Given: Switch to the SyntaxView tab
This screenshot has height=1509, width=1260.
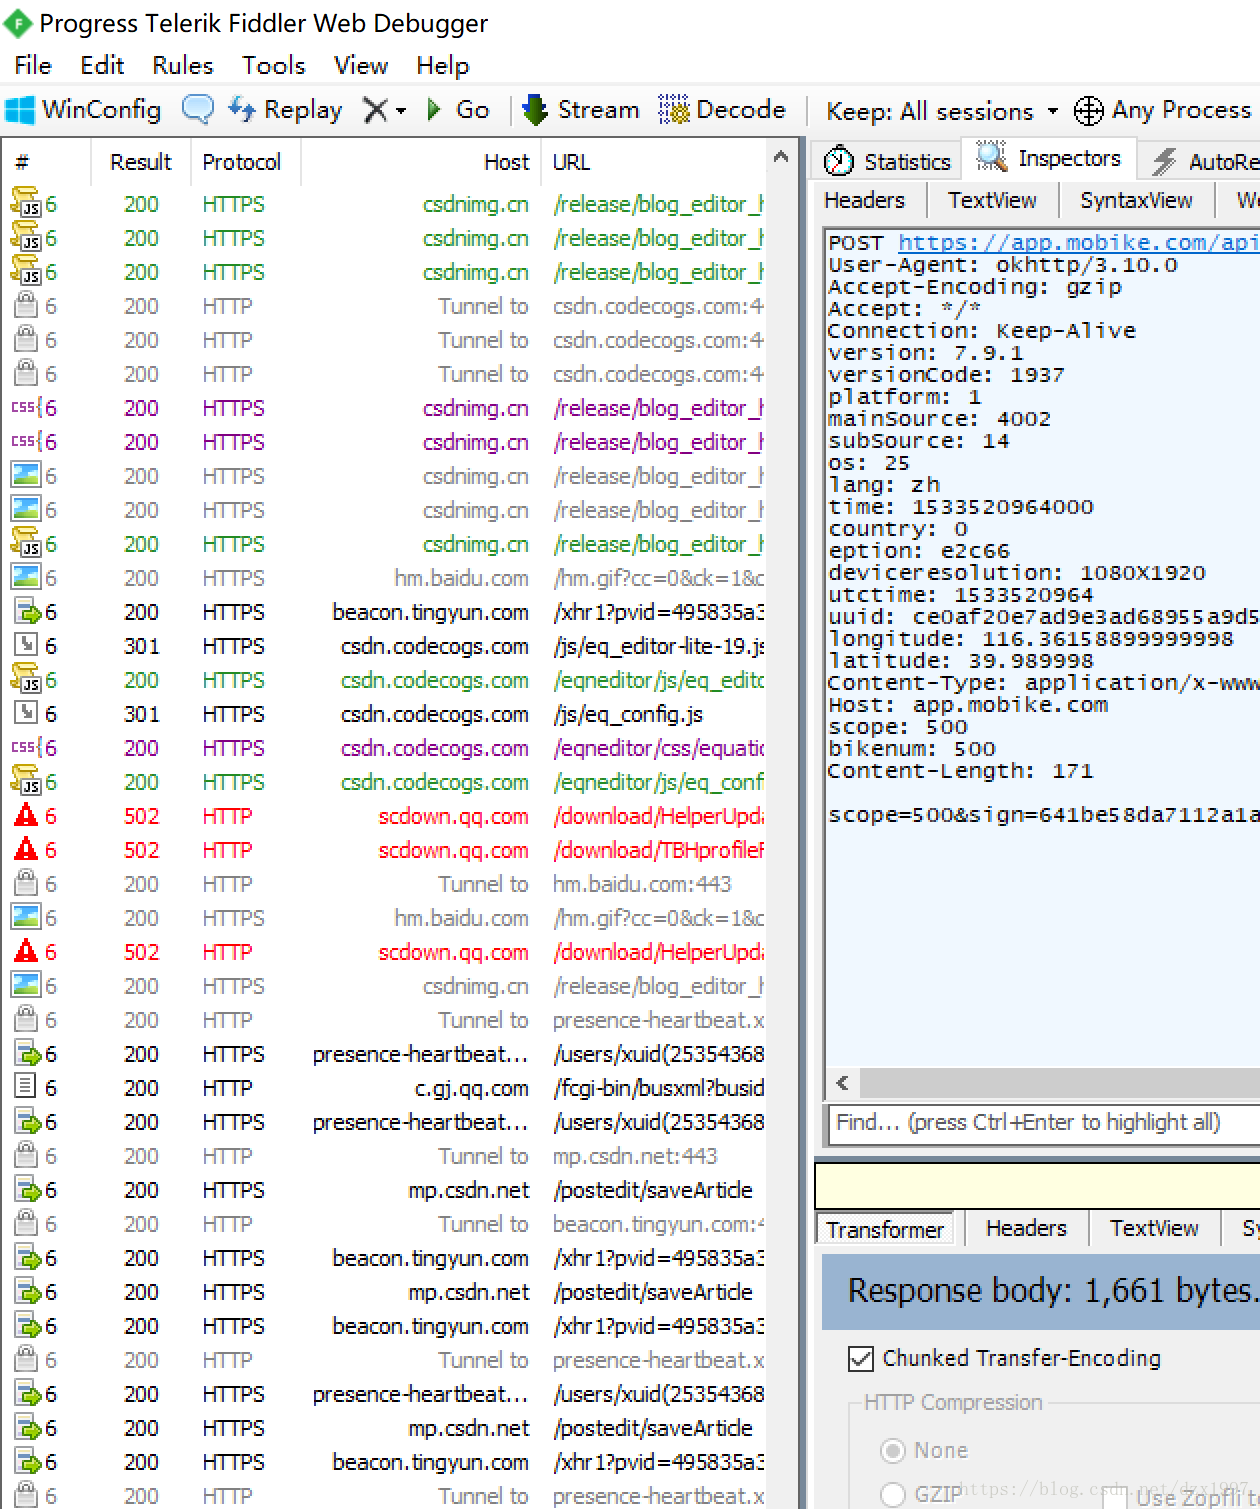Looking at the screenshot, I should [x=1136, y=201].
